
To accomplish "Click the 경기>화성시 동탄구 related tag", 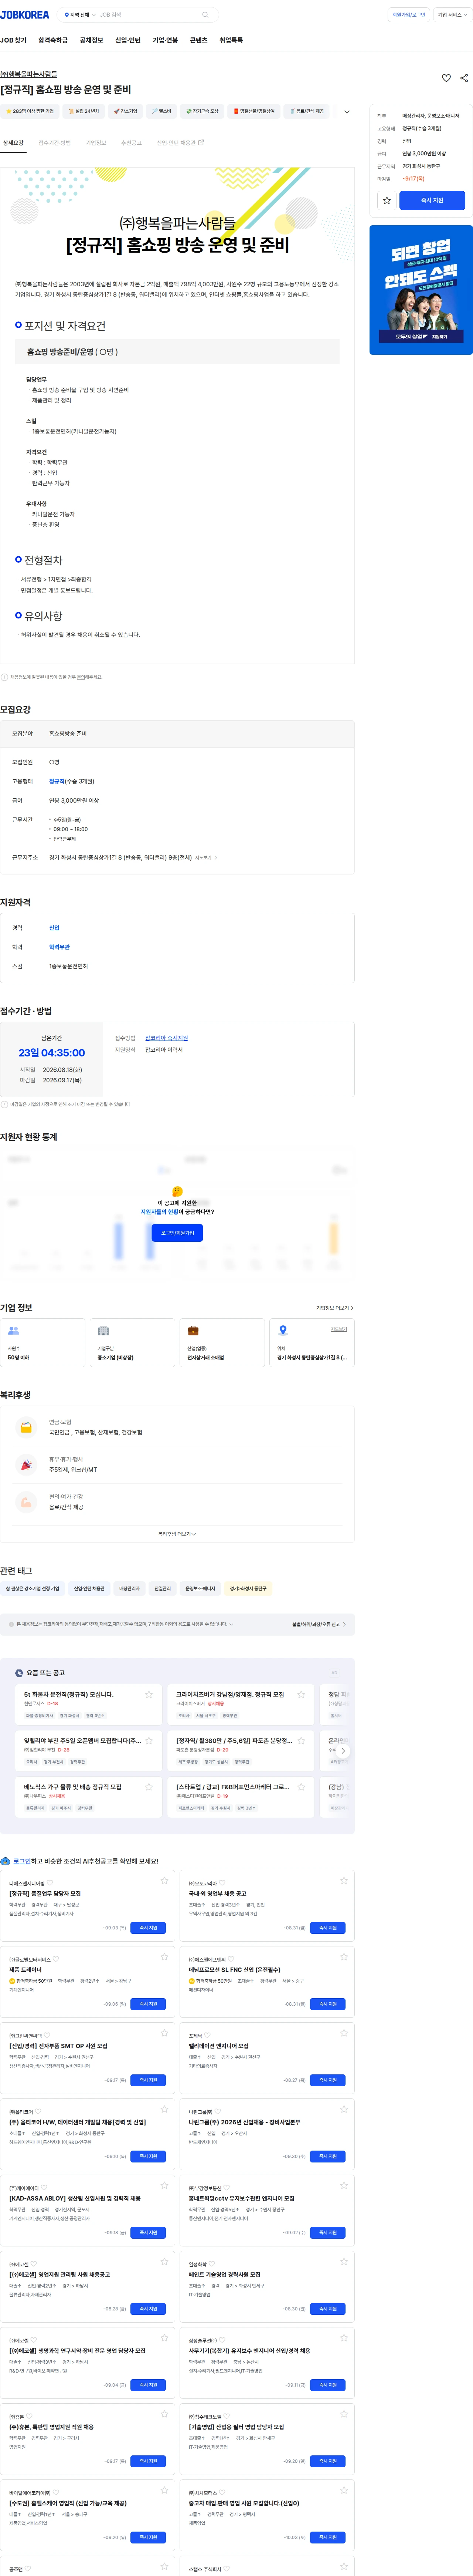I will click(248, 1588).
